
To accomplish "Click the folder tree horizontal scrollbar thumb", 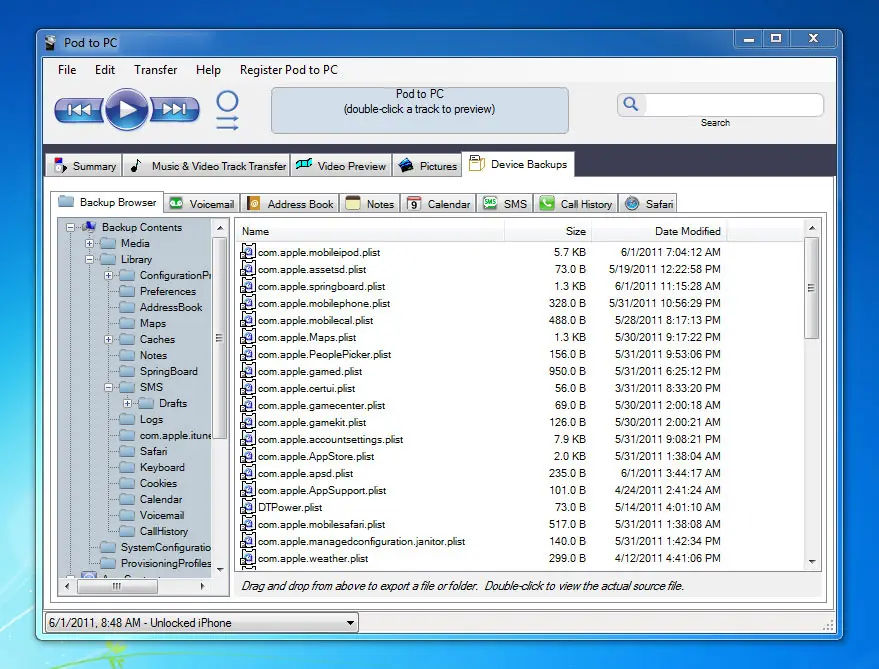I will (117, 587).
